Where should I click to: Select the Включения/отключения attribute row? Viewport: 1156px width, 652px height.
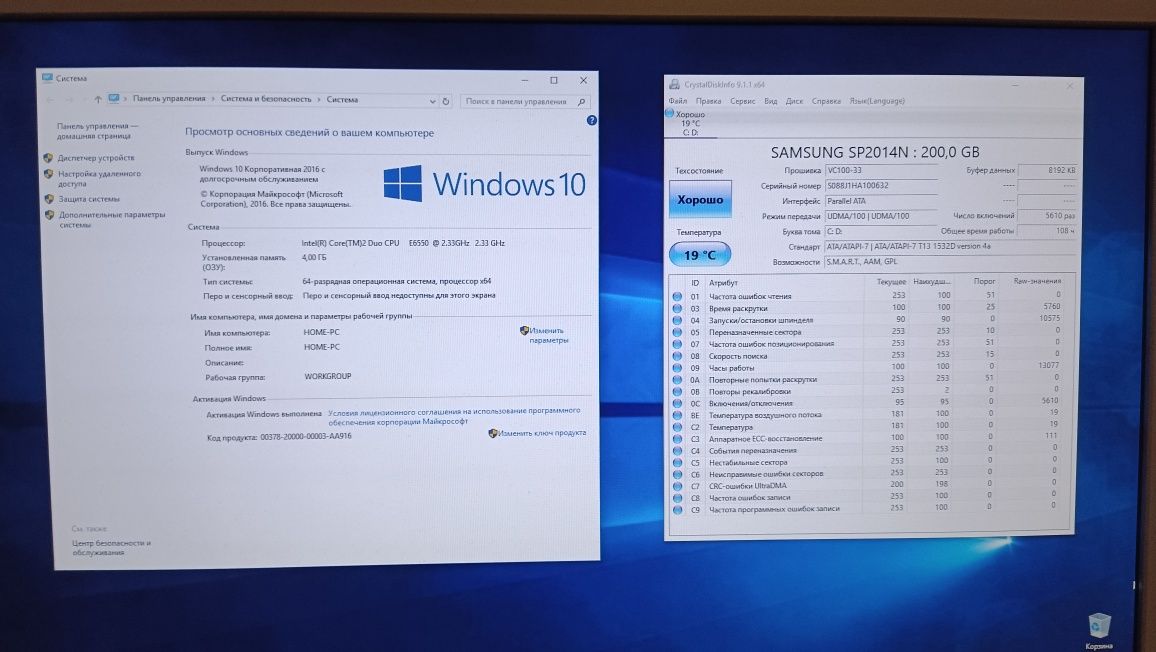869,403
